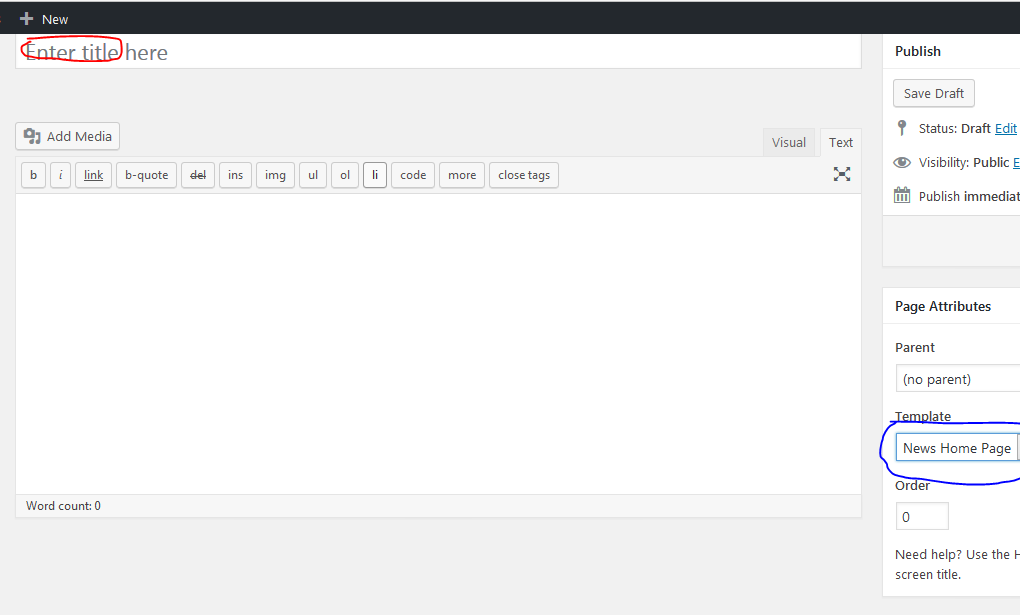Click the Add Media button
The width and height of the screenshot is (1020, 615).
(68, 136)
